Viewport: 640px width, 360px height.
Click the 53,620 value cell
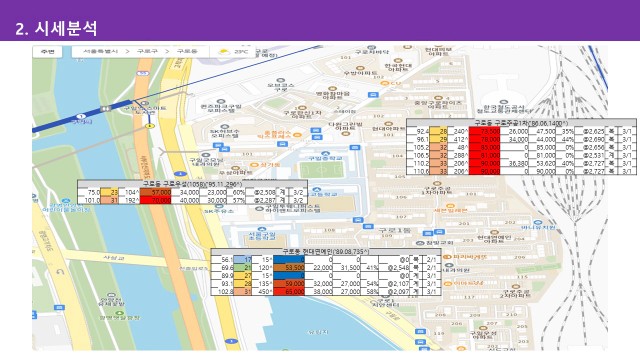click(543, 163)
